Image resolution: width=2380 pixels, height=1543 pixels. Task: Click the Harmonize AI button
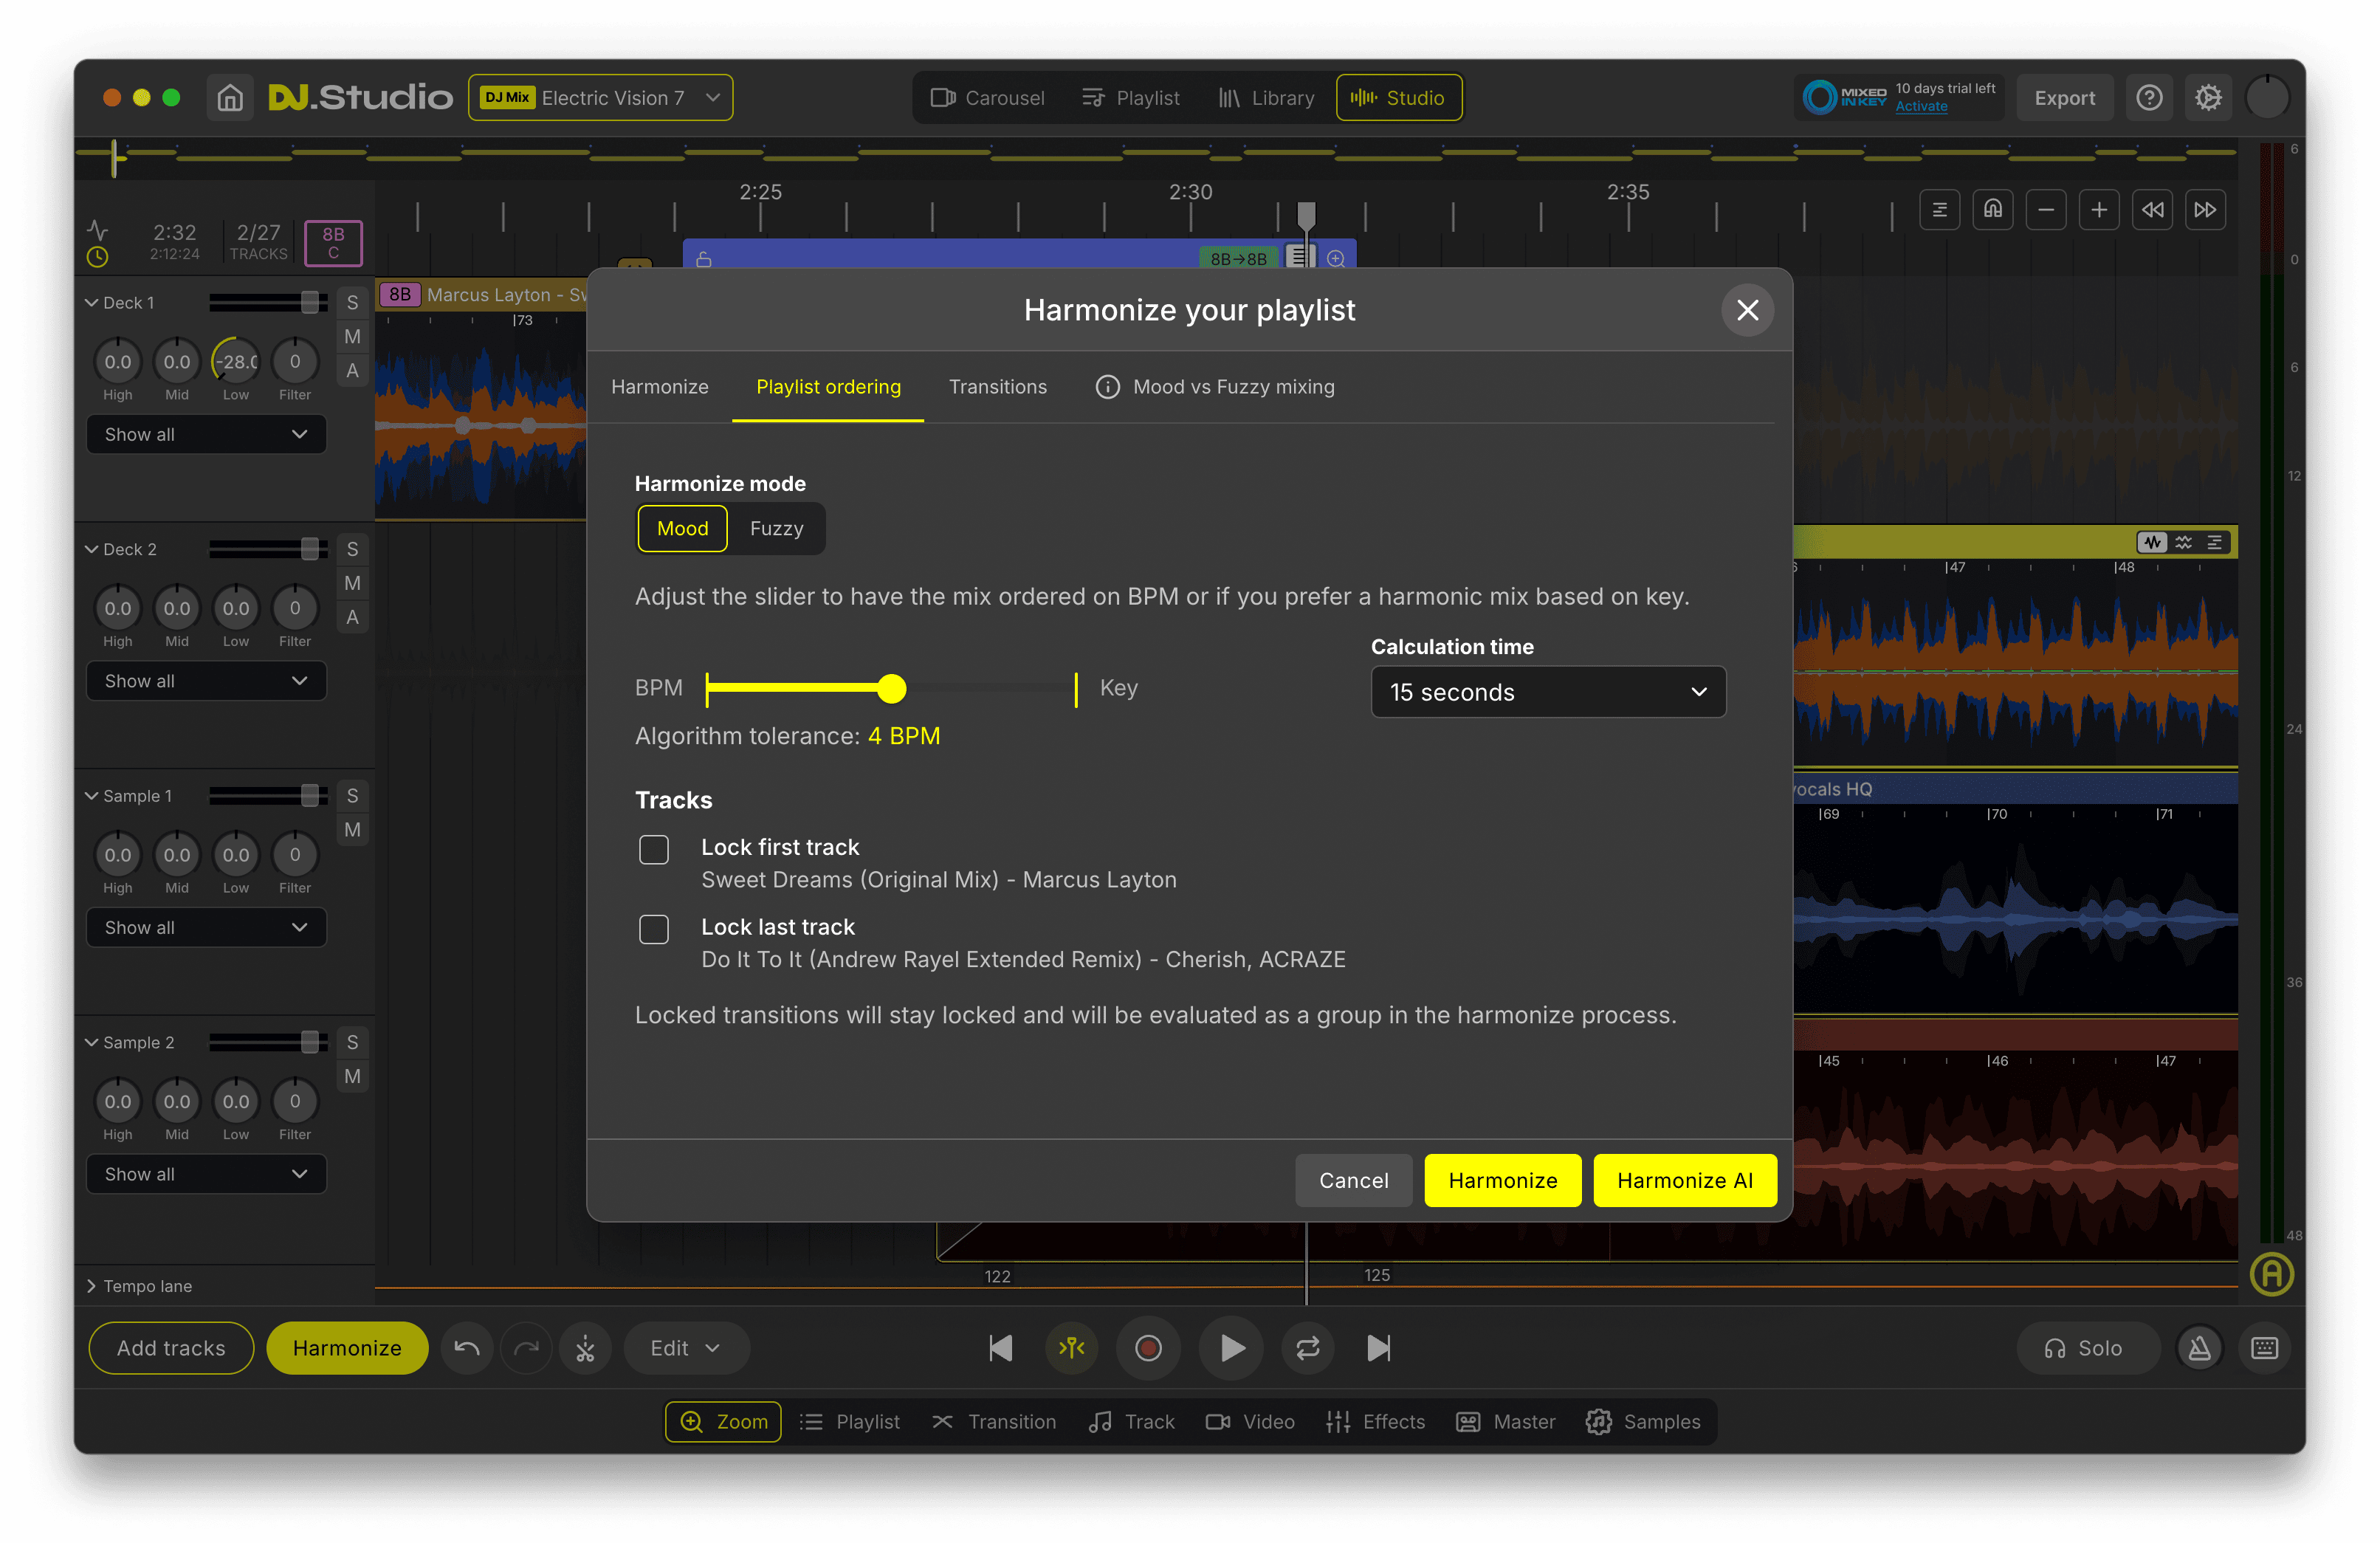click(x=1684, y=1180)
